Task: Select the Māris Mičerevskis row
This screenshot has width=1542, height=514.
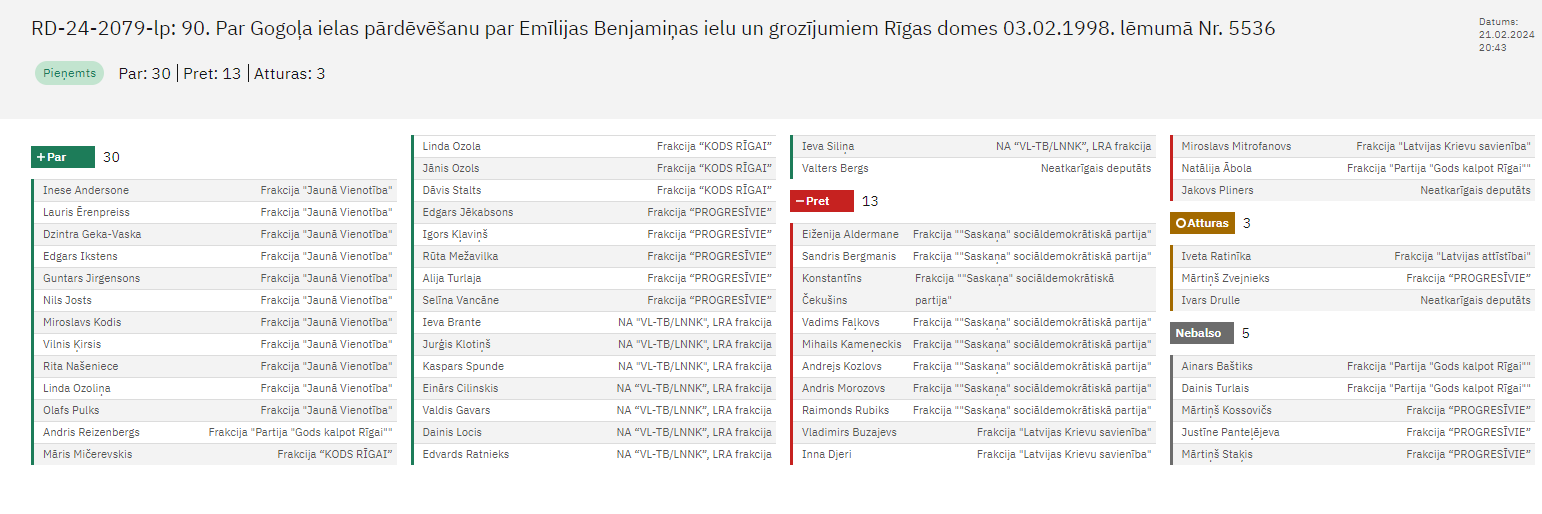Action: (x=215, y=454)
